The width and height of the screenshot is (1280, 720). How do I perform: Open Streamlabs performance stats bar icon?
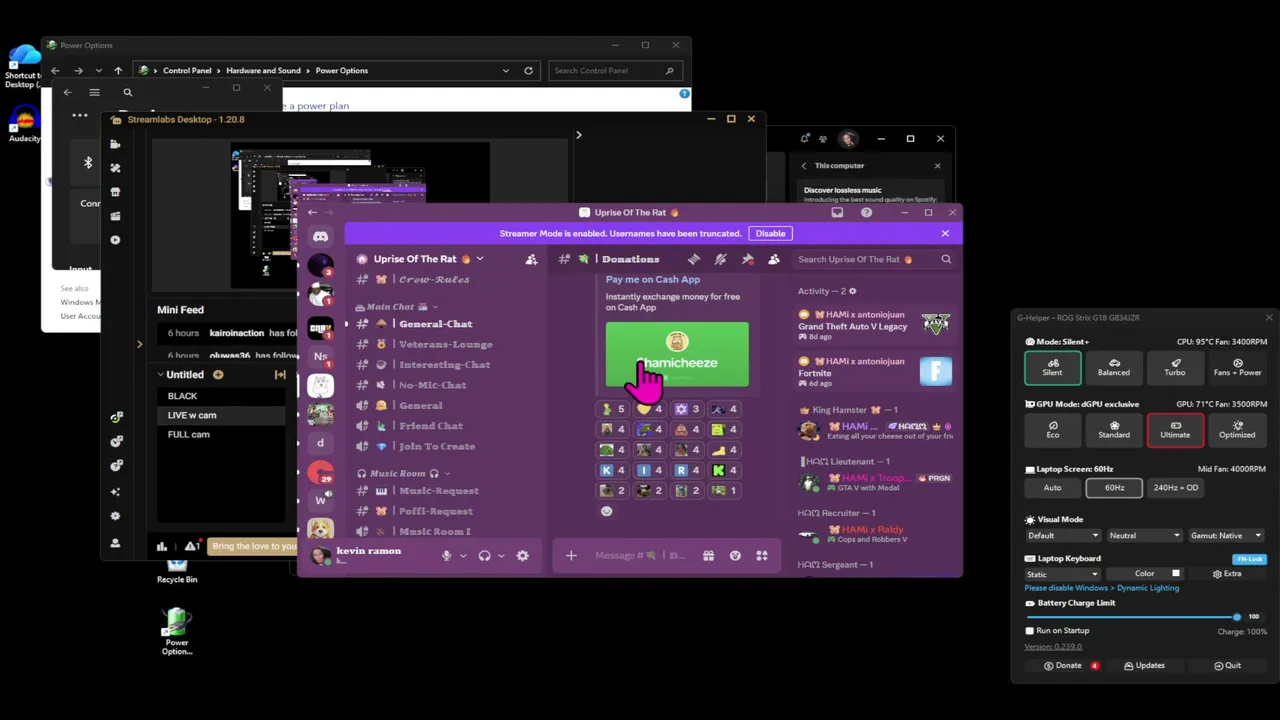click(x=162, y=546)
